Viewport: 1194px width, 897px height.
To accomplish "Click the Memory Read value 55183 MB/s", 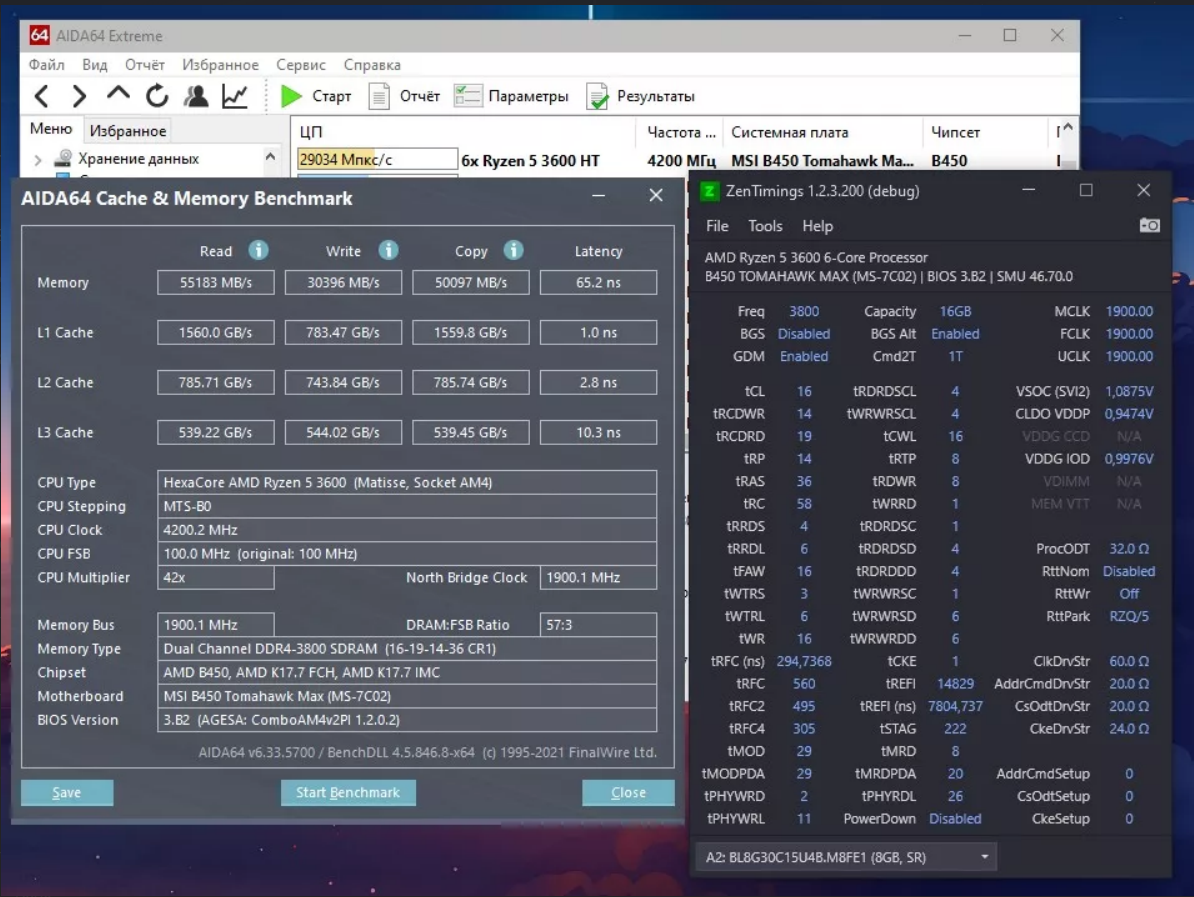I will click(215, 283).
